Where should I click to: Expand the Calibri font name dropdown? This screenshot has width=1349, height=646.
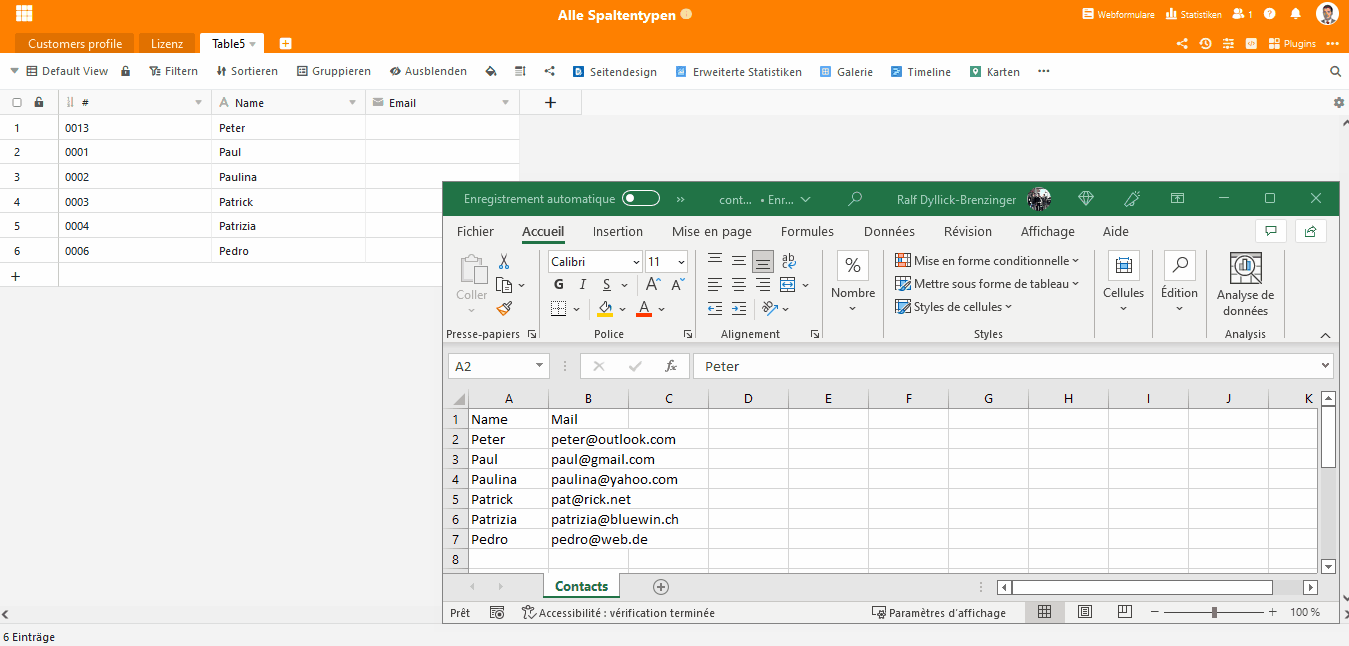coord(636,262)
